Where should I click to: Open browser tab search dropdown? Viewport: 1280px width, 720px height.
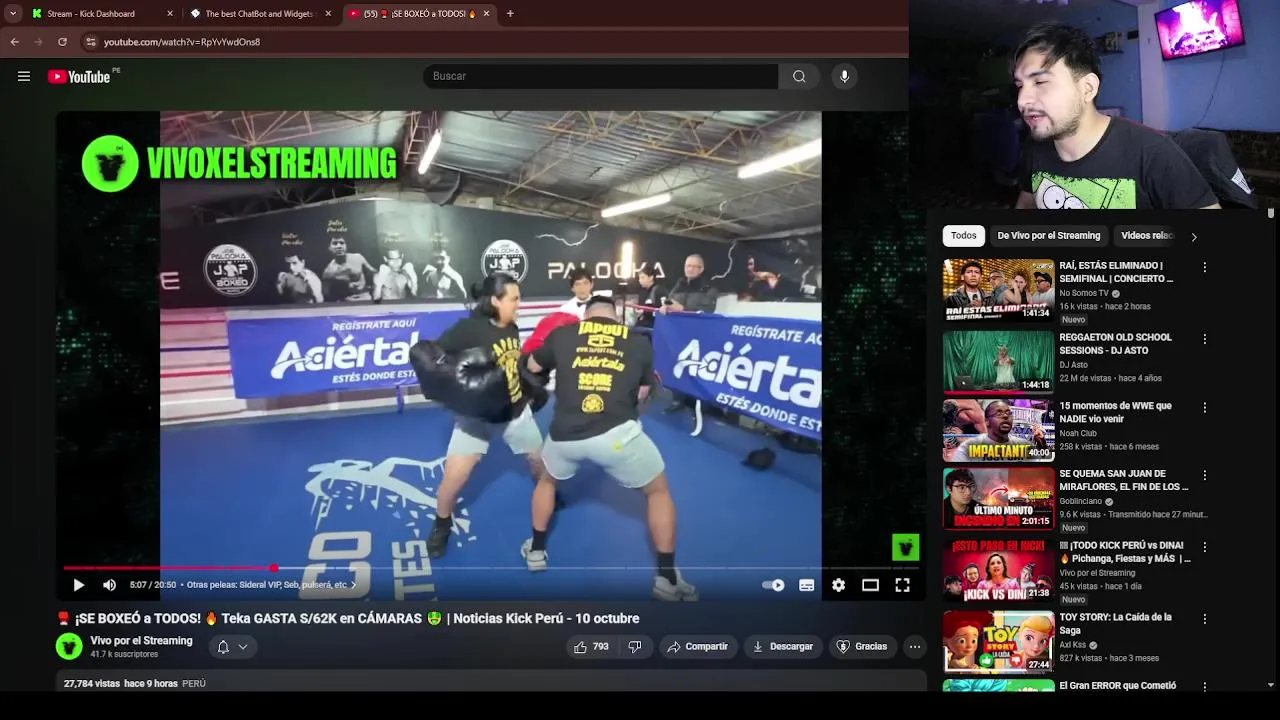coord(12,14)
